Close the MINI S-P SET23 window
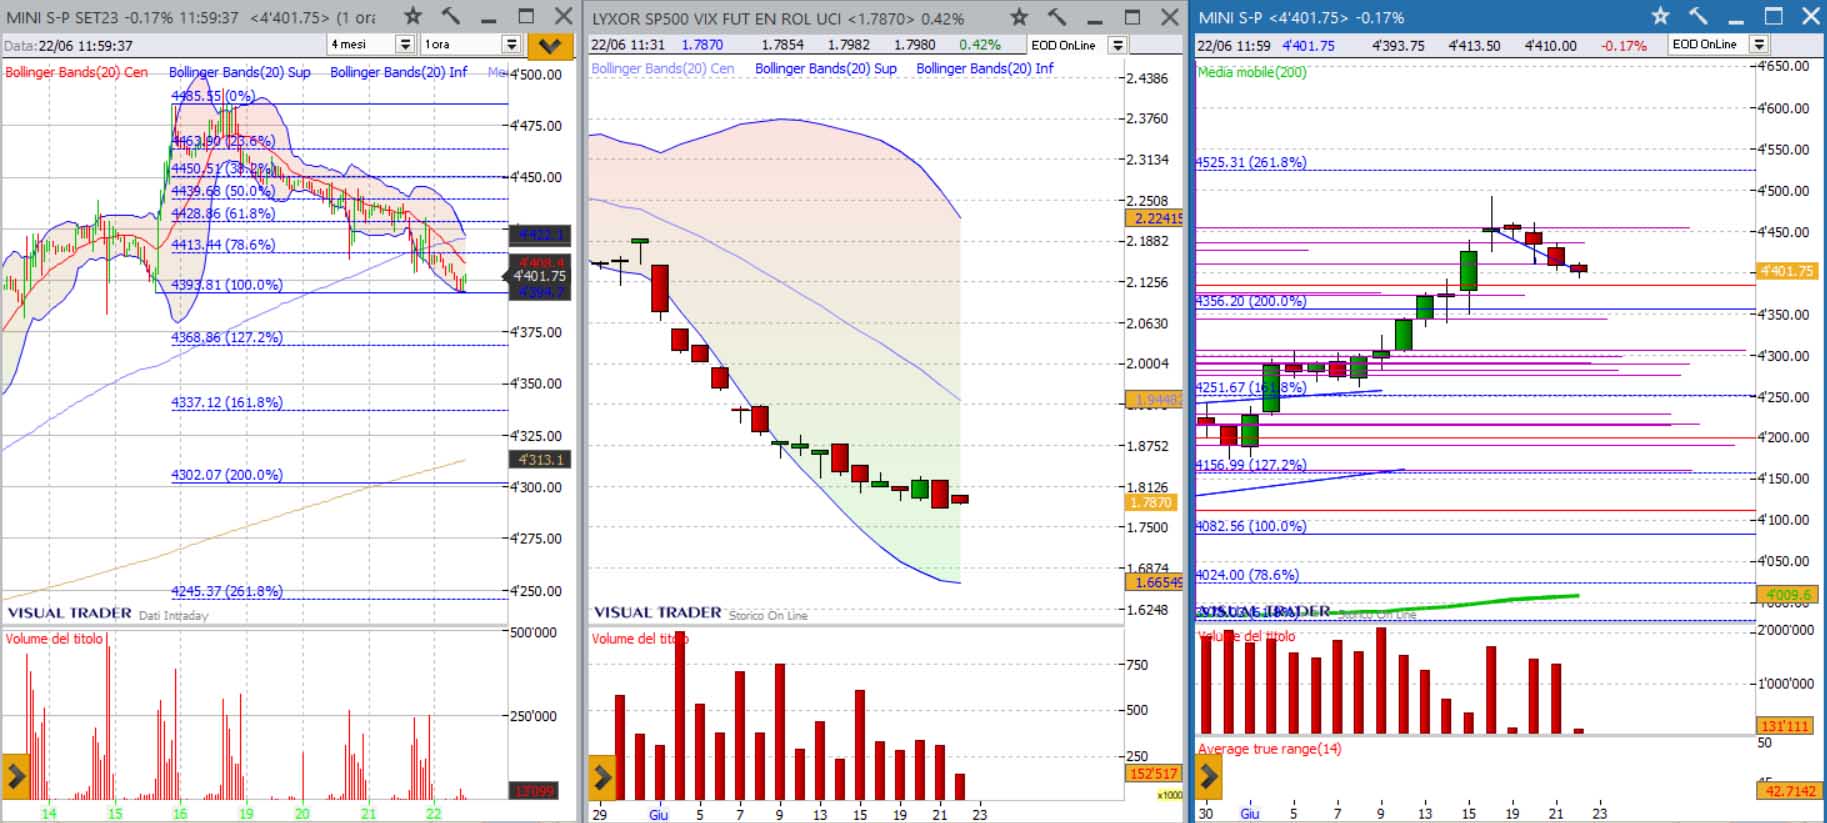 (x=563, y=16)
